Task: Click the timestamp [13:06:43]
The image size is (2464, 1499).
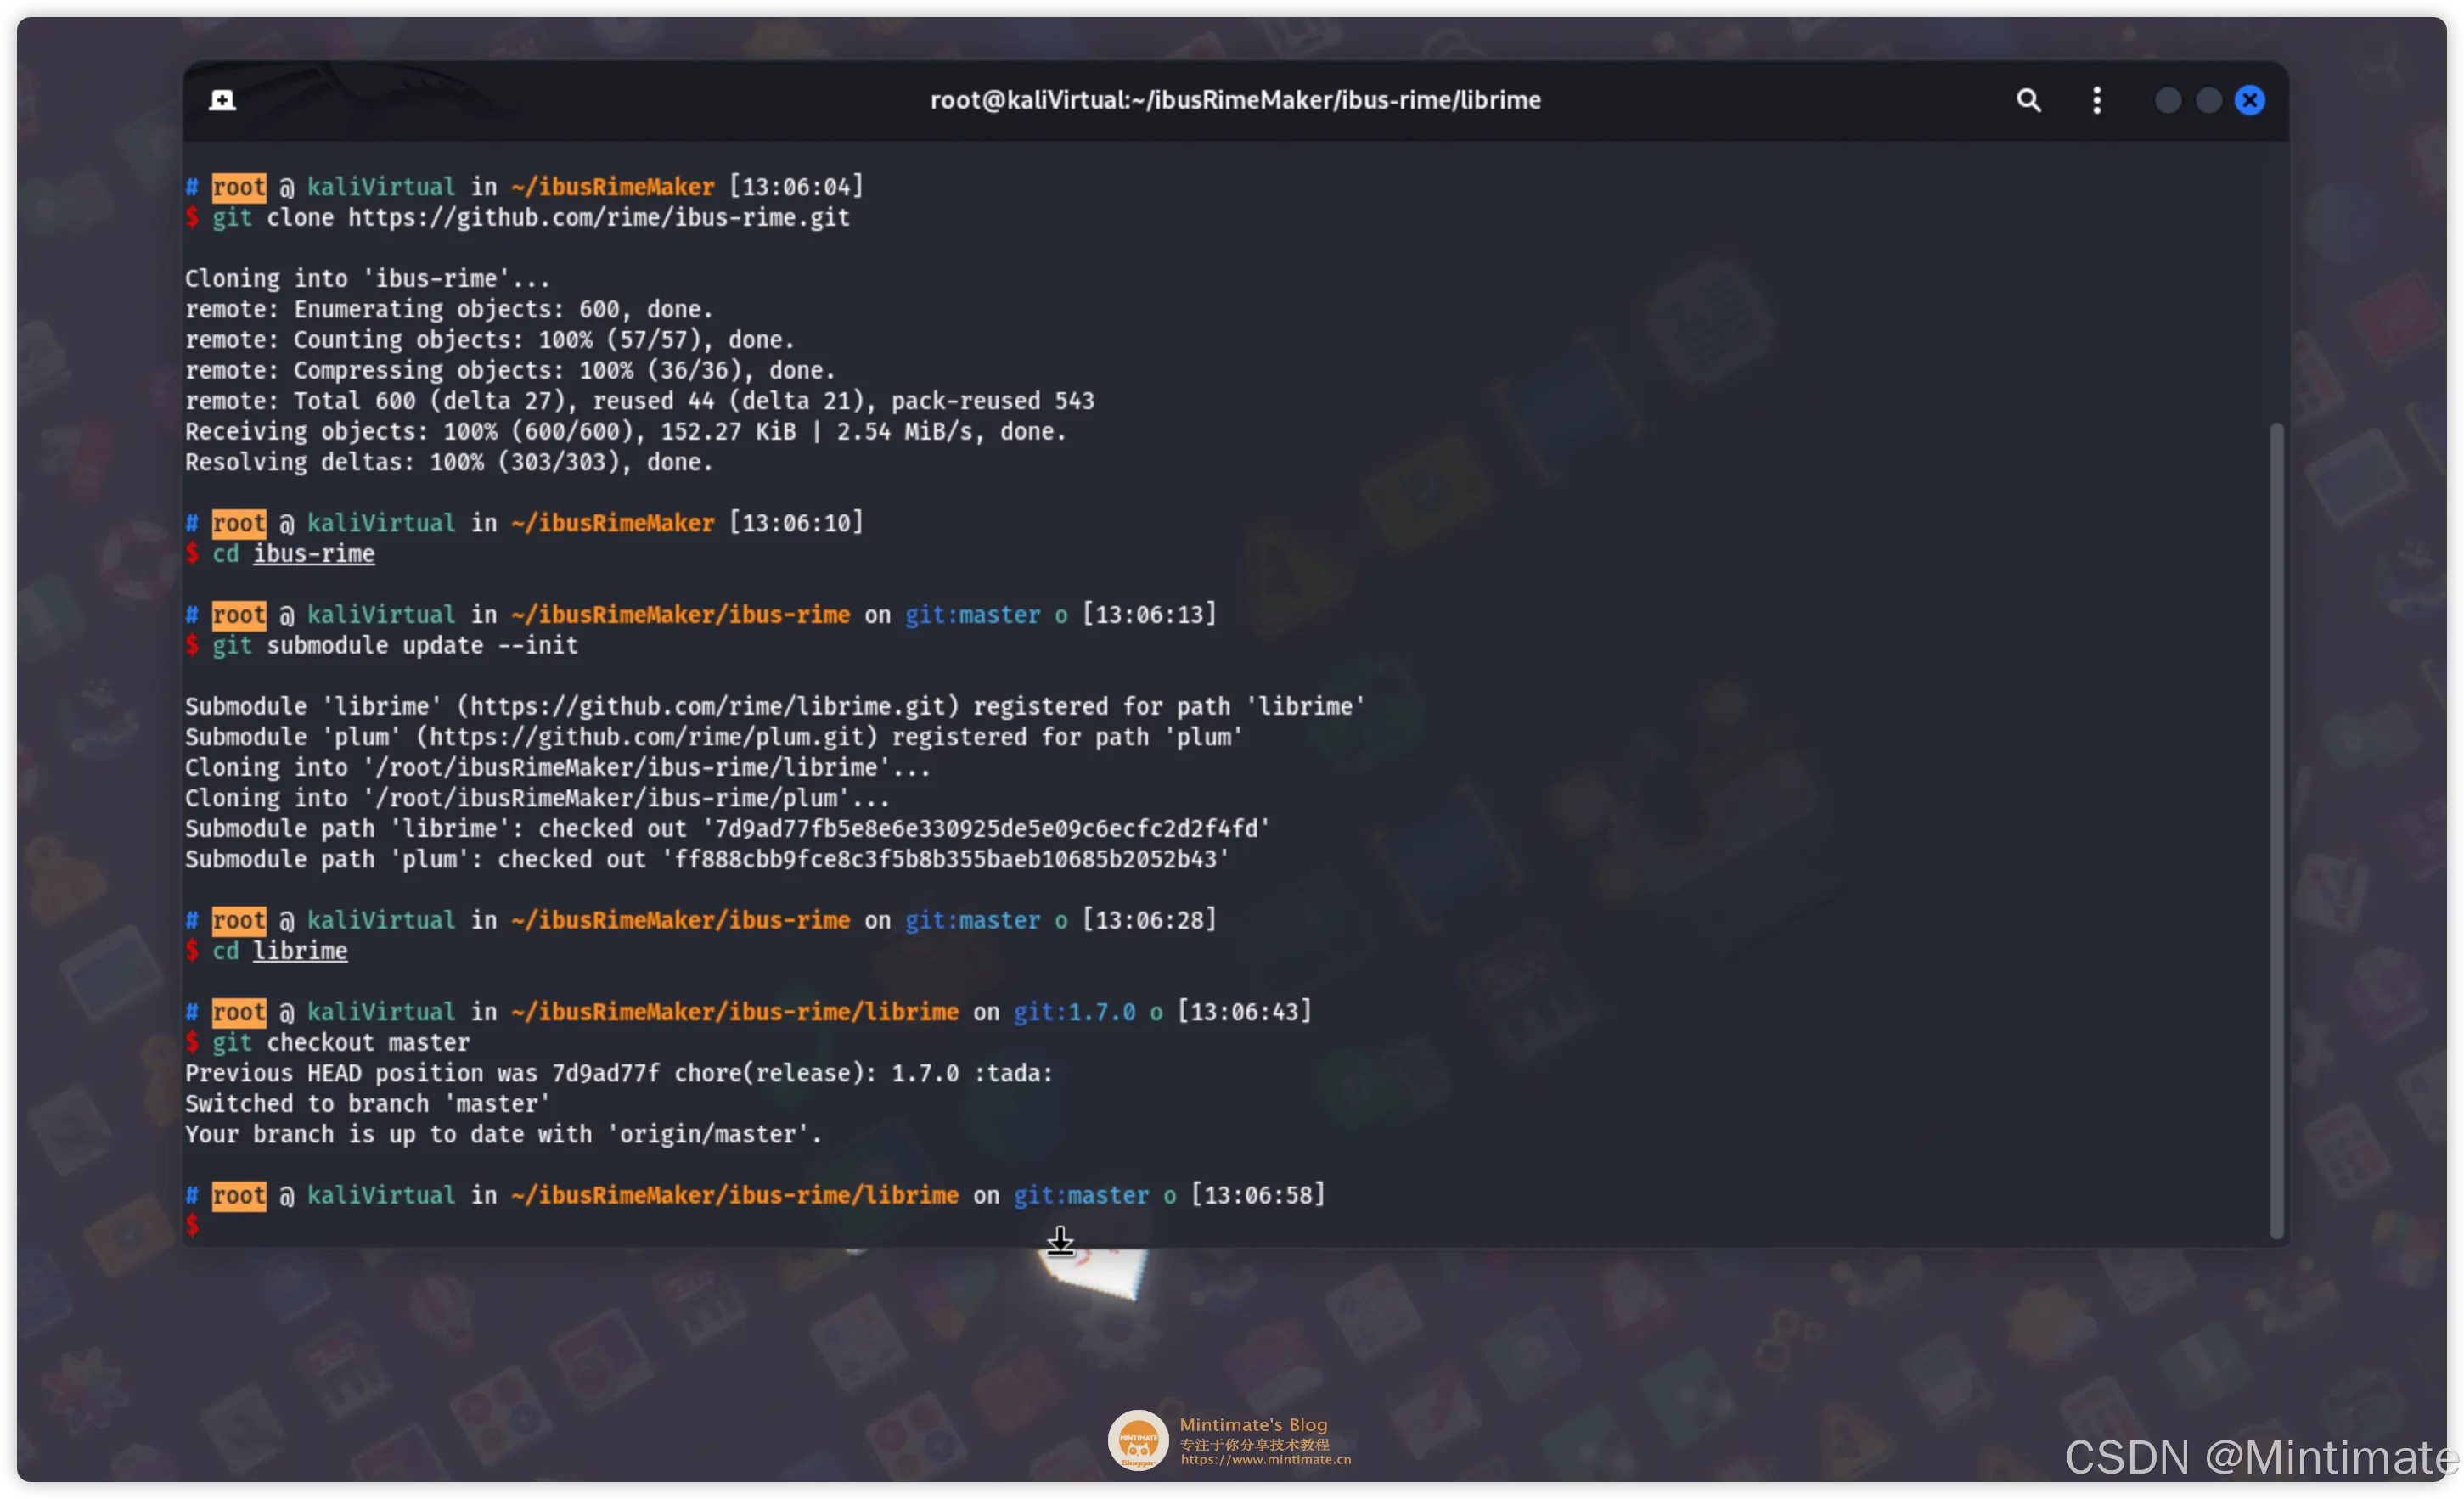Action: (x=1244, y=1012)
